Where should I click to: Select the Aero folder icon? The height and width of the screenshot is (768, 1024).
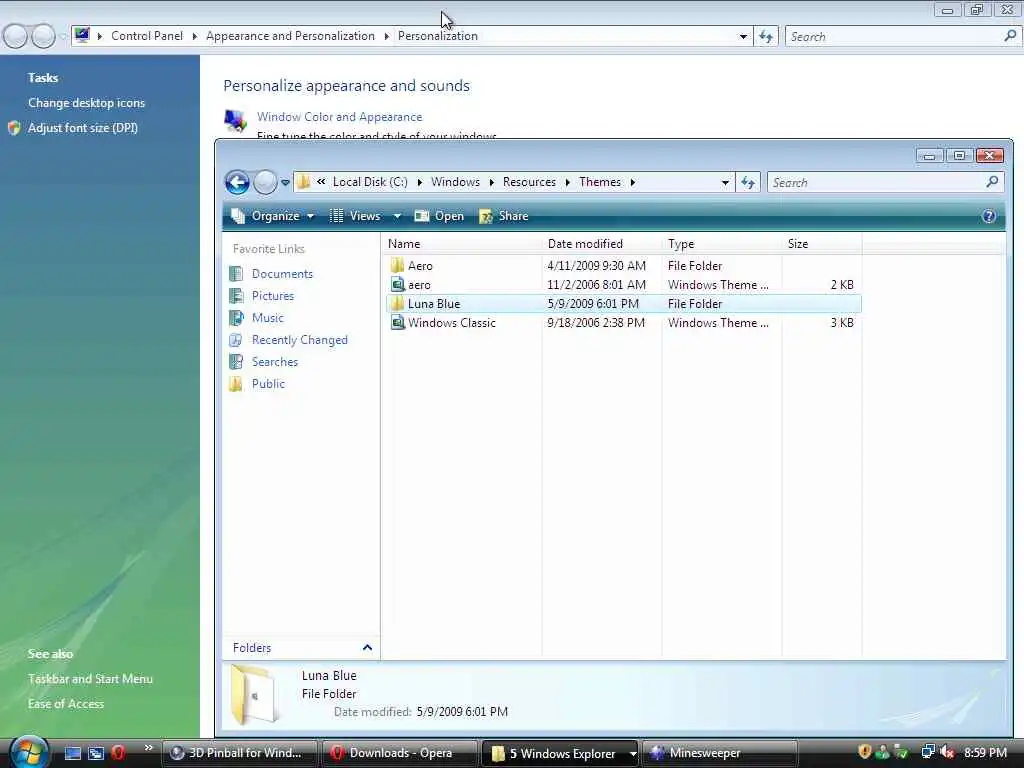(397, 265)
